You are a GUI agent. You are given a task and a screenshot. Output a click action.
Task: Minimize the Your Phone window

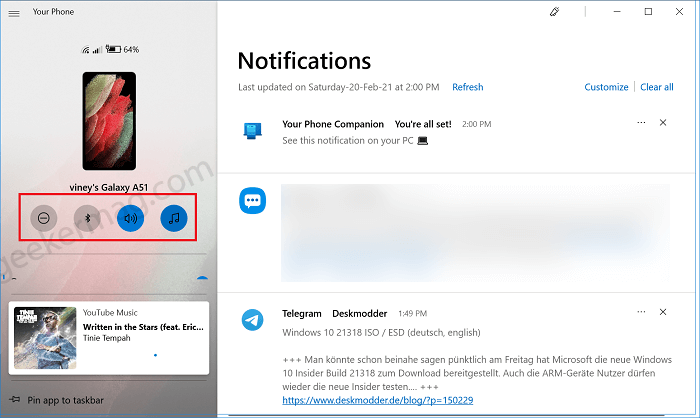617,12
